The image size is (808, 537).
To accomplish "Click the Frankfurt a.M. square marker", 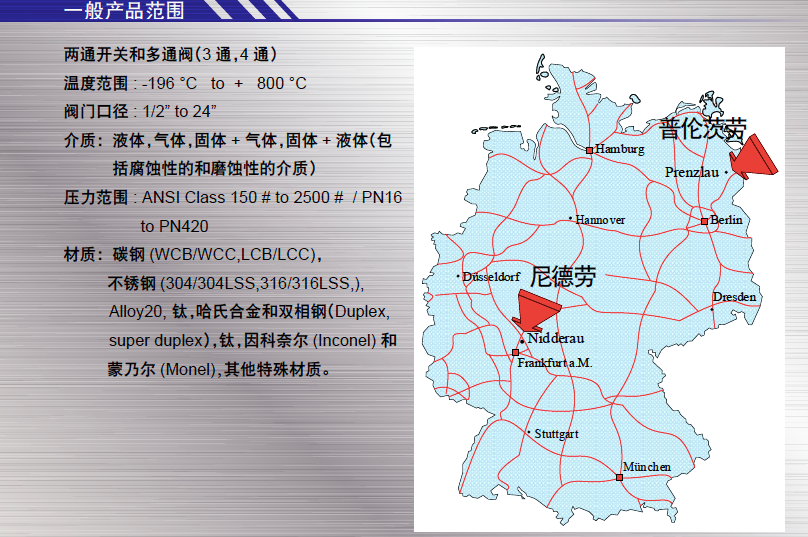I will click(515, 352).
